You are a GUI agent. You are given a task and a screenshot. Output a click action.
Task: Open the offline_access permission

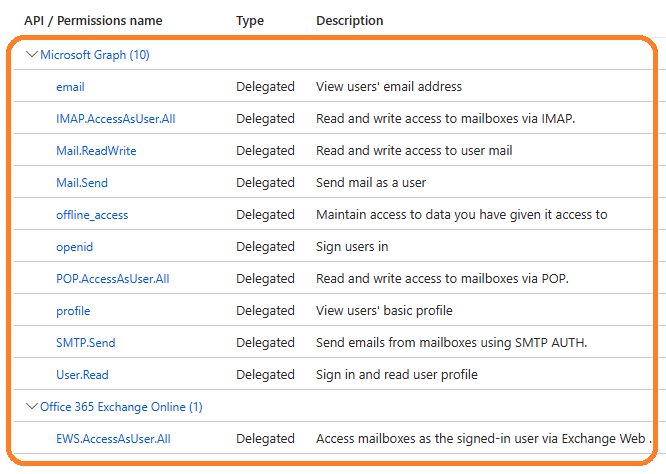[92, 215]
